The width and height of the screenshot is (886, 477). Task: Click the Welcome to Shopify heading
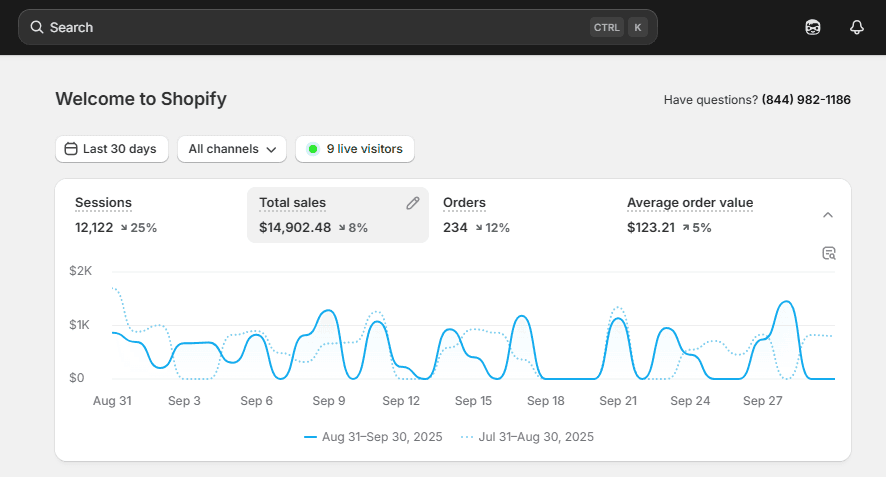point(141,99)
